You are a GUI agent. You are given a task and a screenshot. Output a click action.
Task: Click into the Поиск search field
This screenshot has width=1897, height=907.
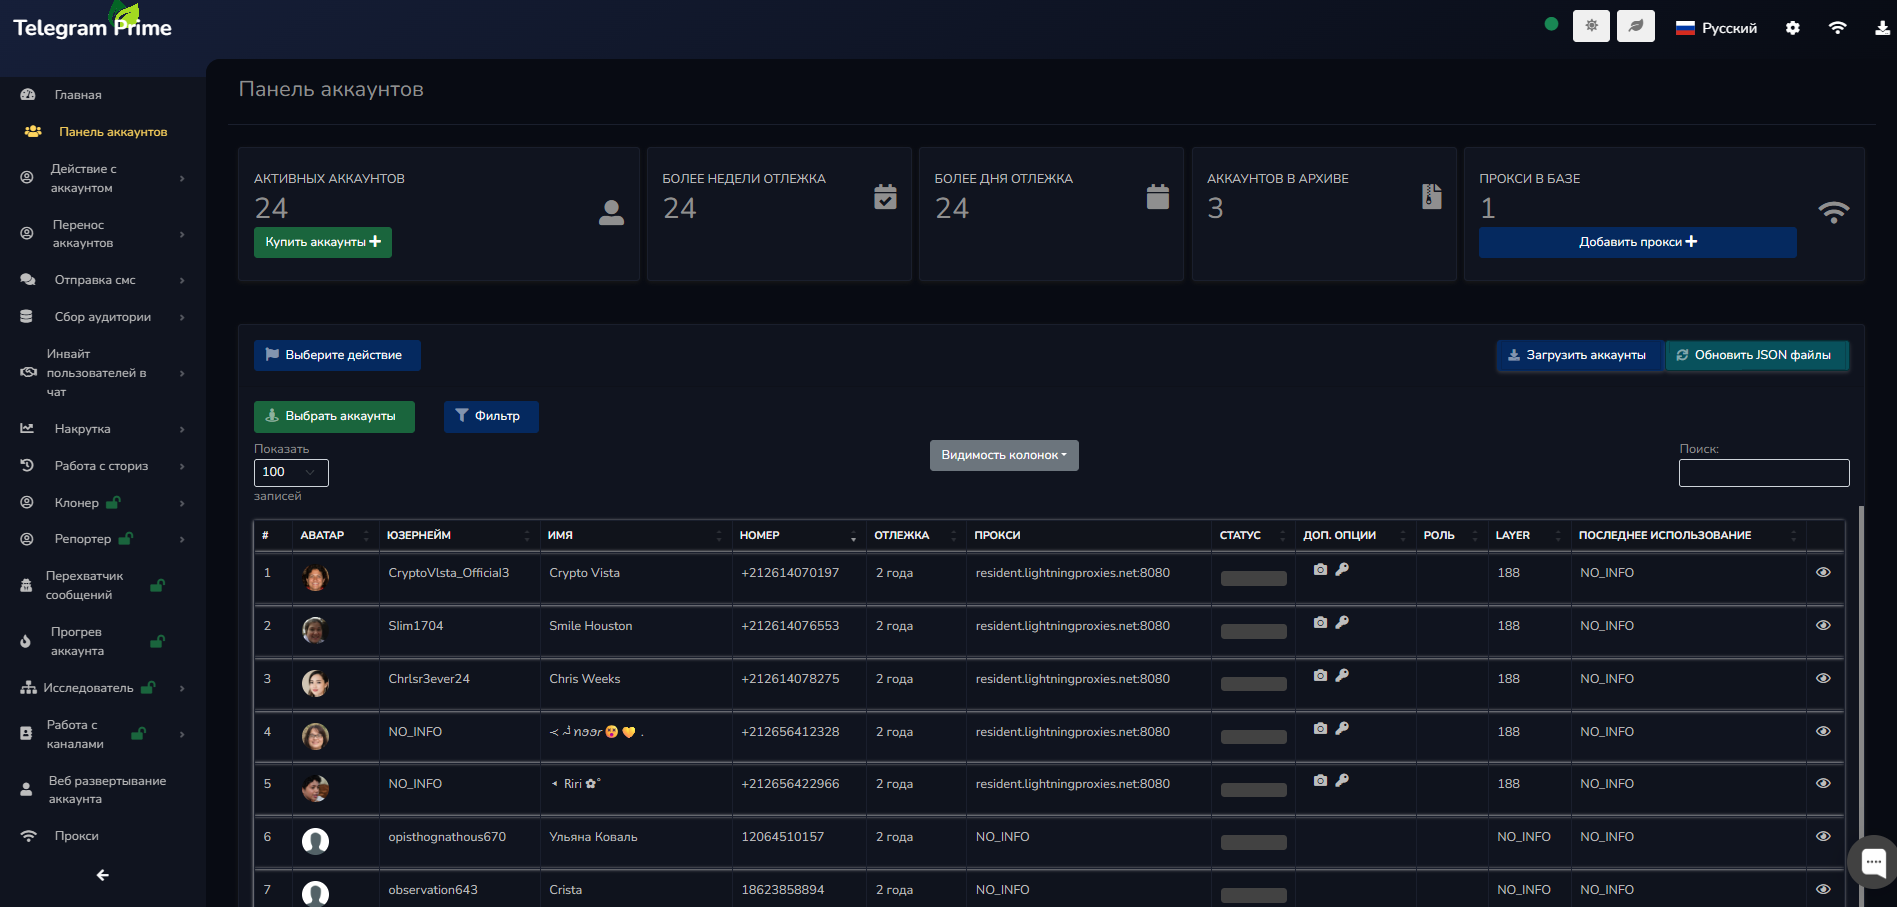coord(1763,473)
